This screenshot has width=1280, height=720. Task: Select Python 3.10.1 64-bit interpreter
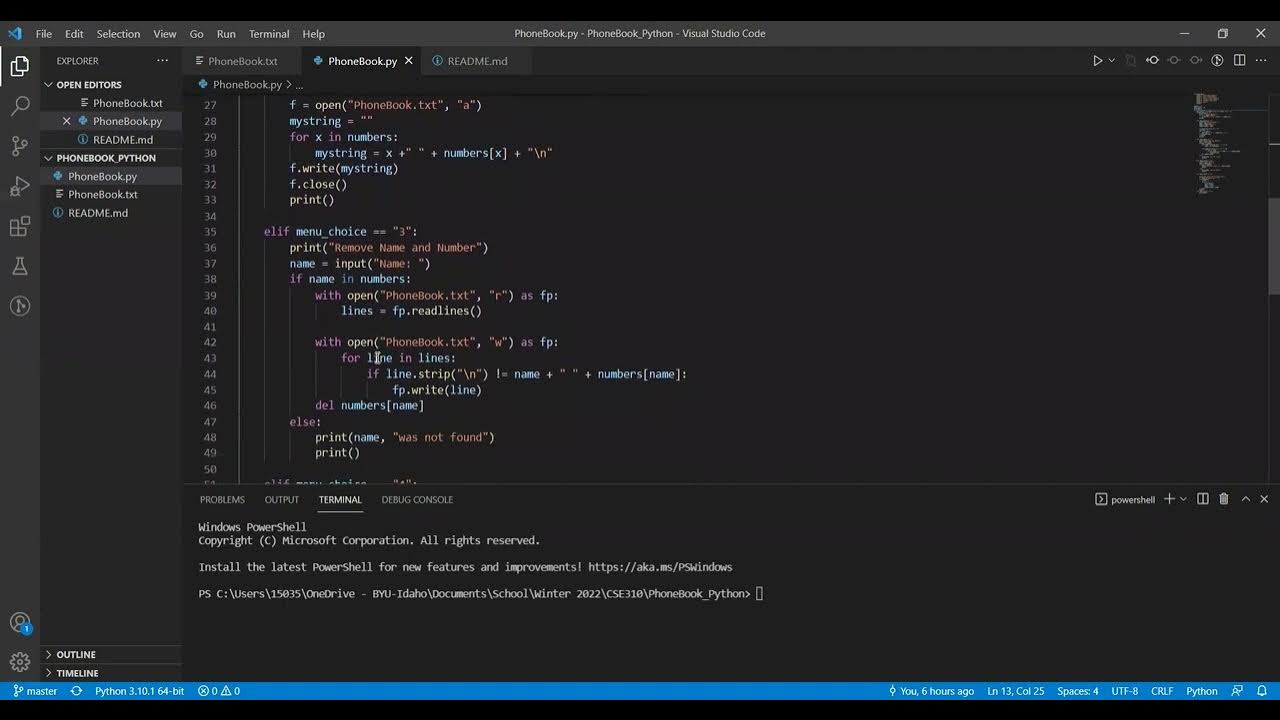[139, 691]
